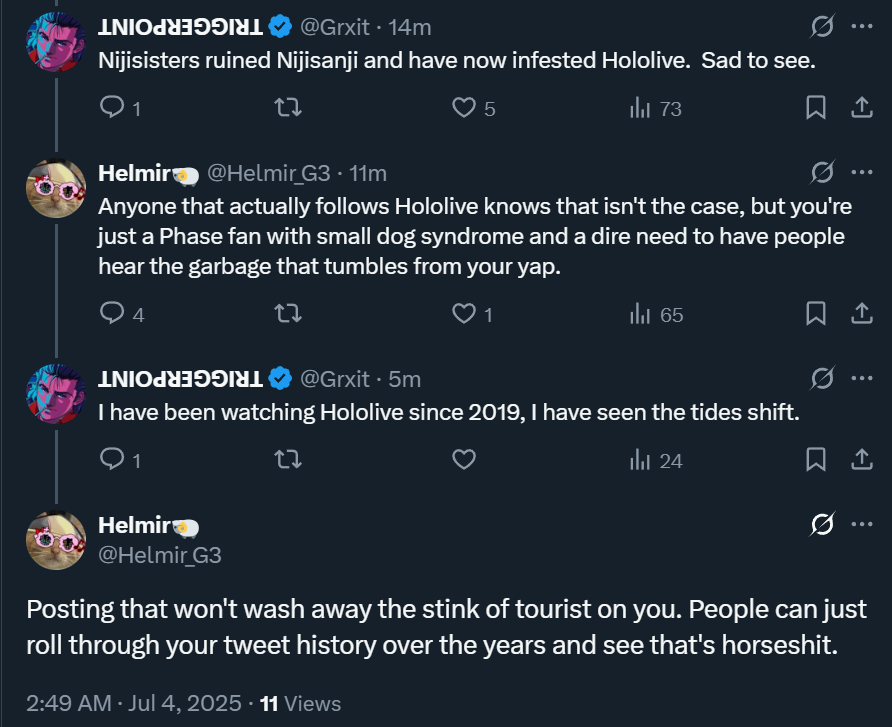
Task: Open more menu on Helmir's 11m tweet
Action: click(861, 172)
